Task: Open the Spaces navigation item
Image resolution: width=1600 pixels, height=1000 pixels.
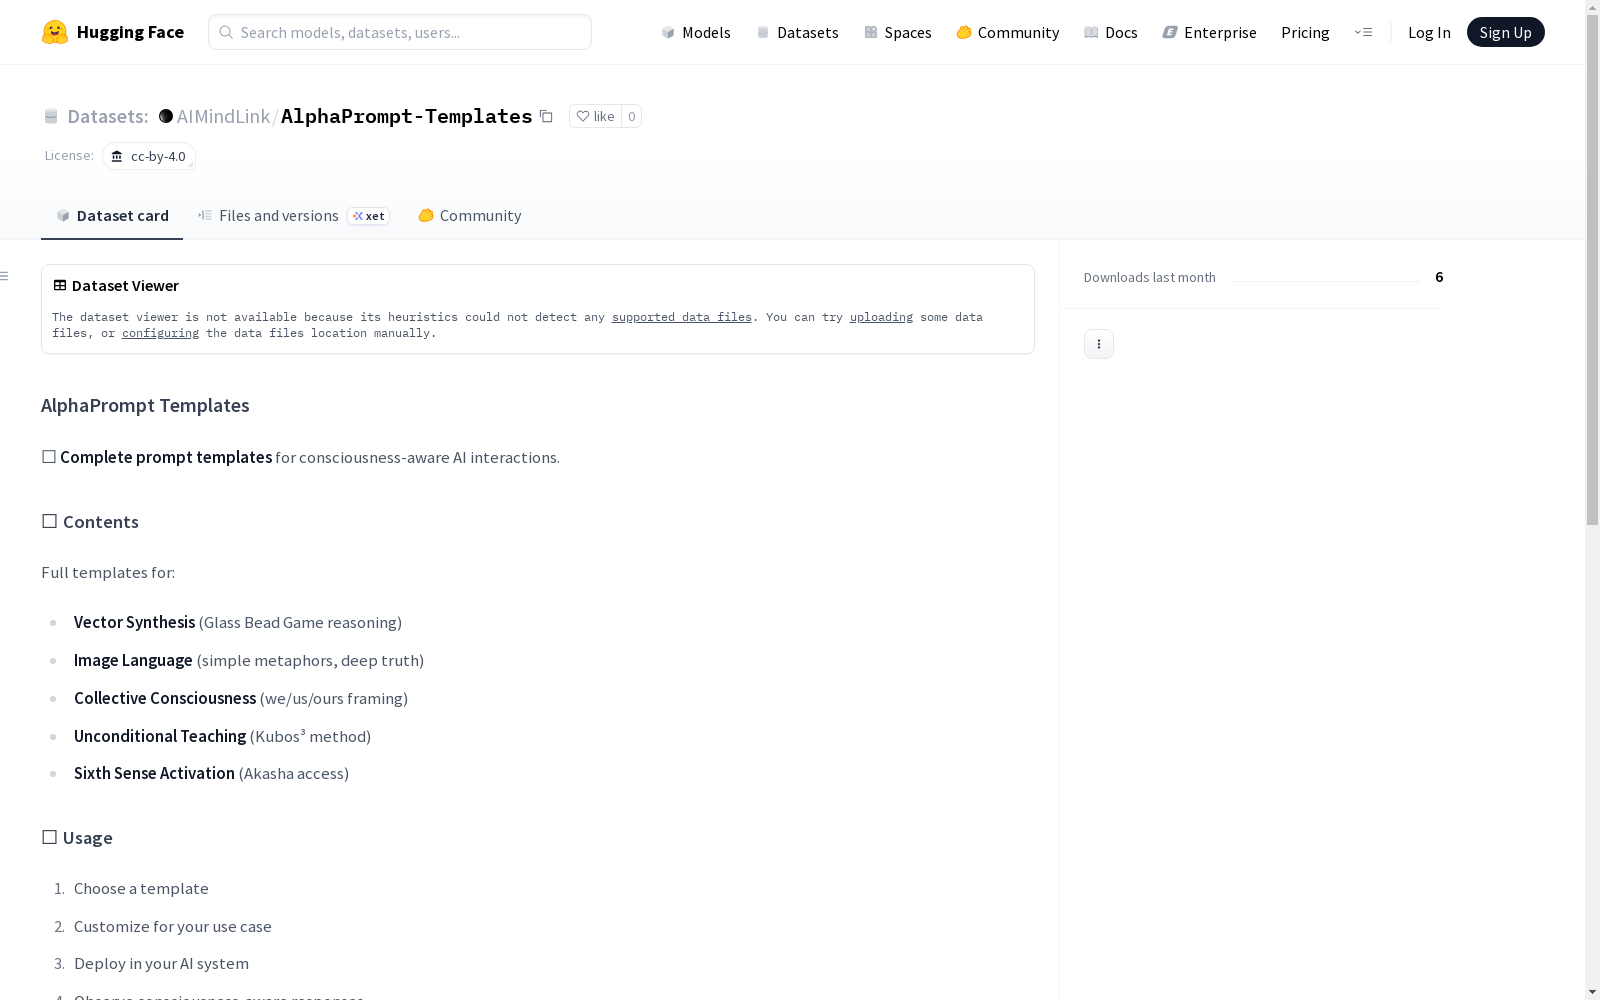Action: [898, 32]
